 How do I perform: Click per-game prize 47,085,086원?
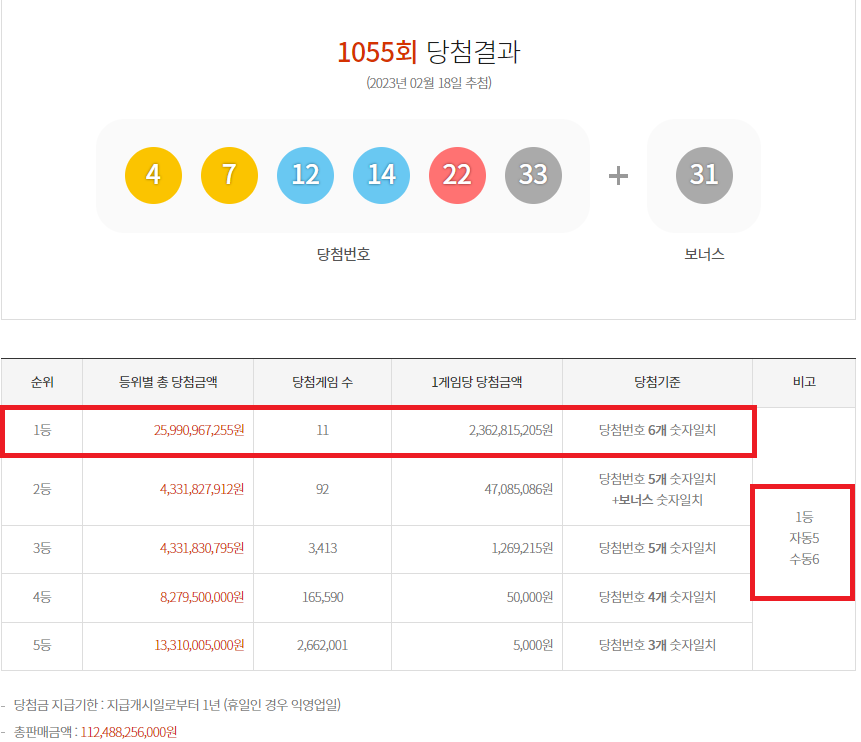[518, 489]
